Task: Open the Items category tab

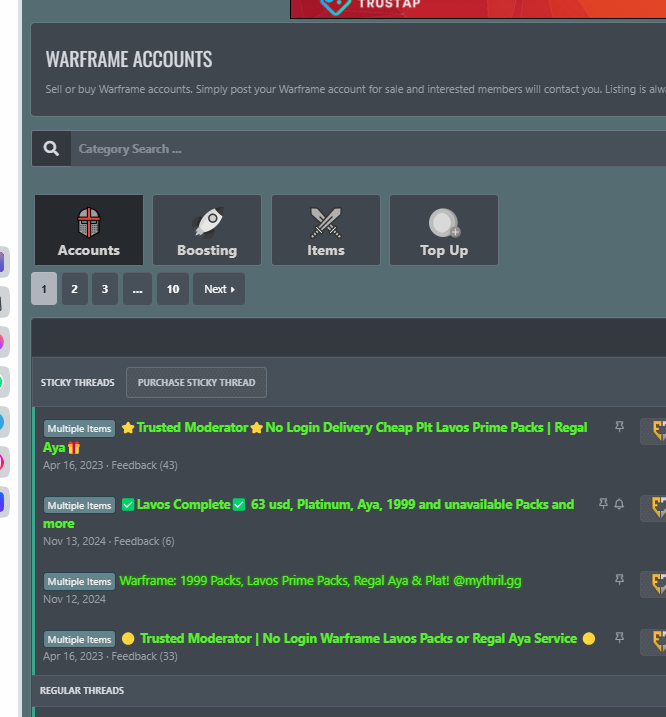Action: pos(326,230)
